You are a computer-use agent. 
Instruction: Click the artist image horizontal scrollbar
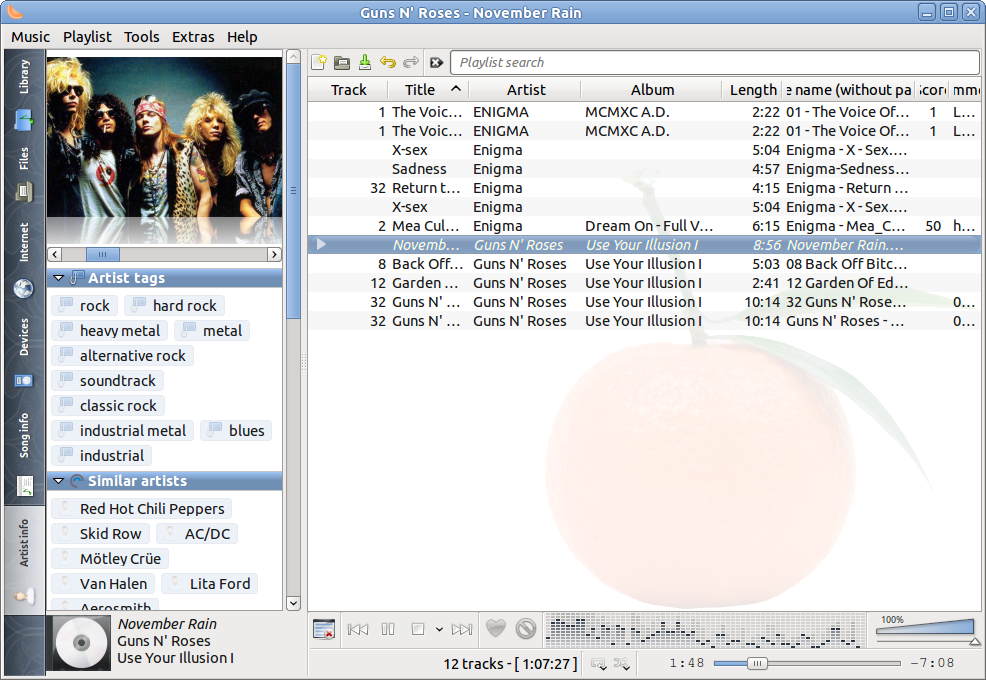click(x=164, y=254)
